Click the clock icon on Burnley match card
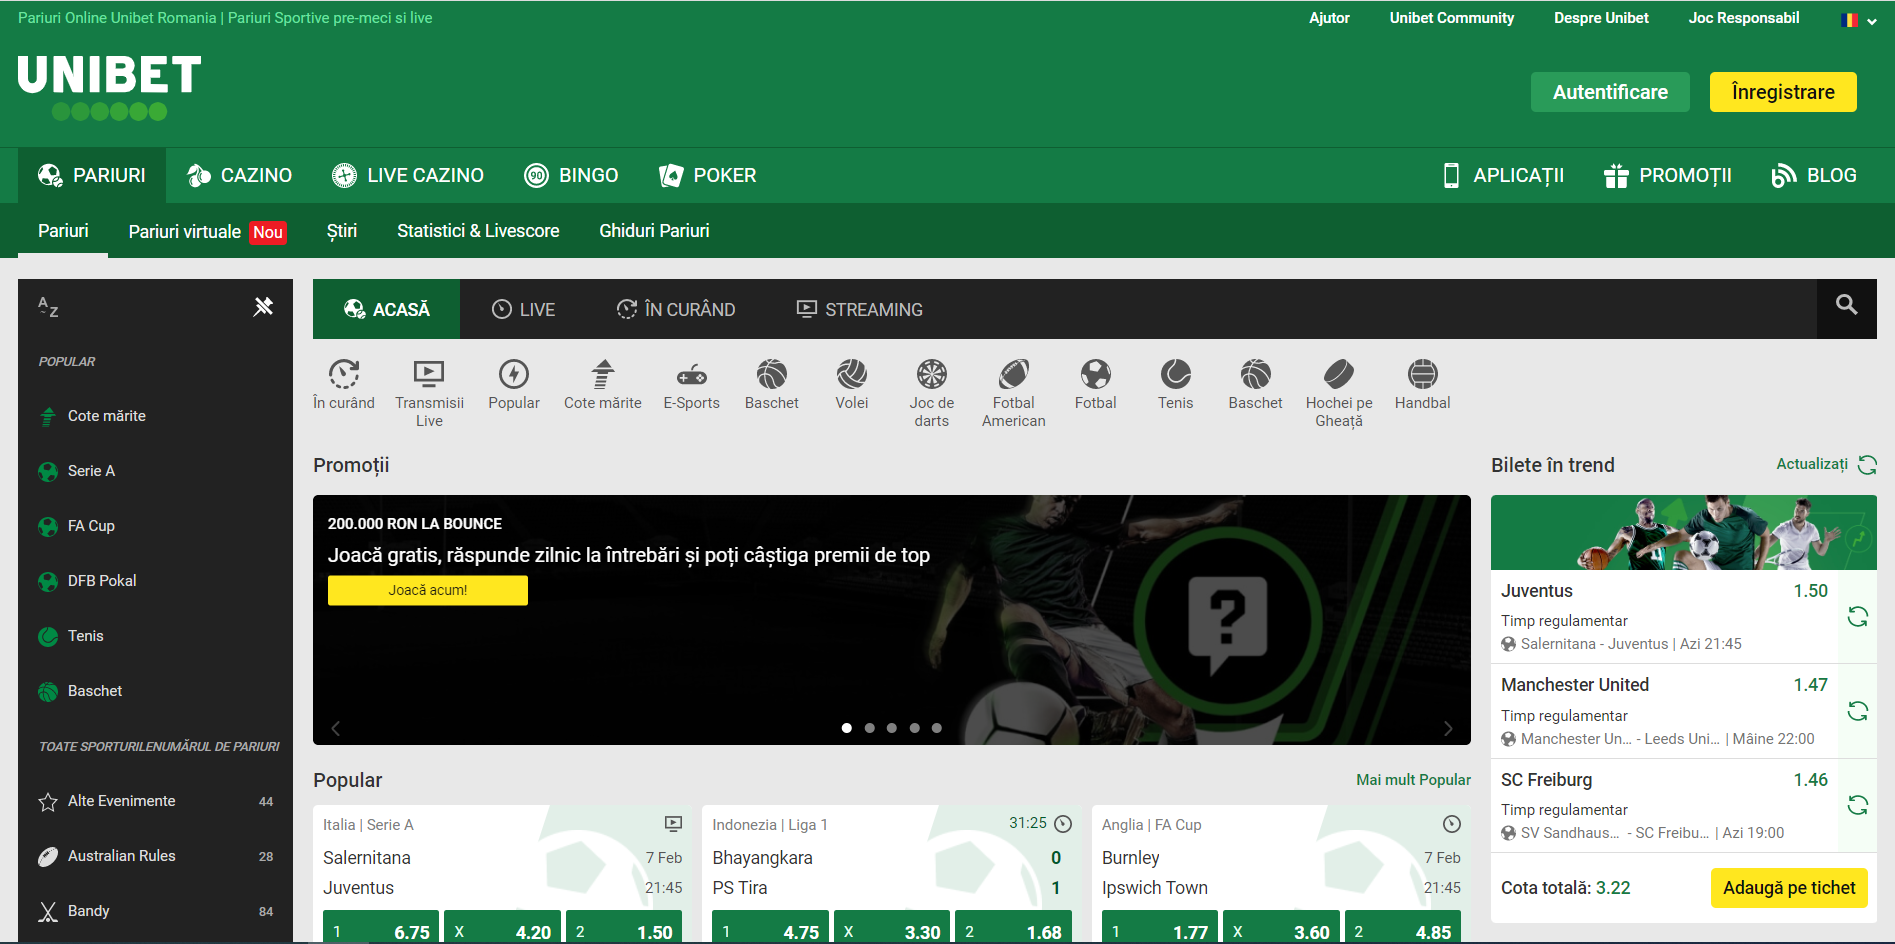The height and width of the screenshot is (944, 1895). 1452,824
